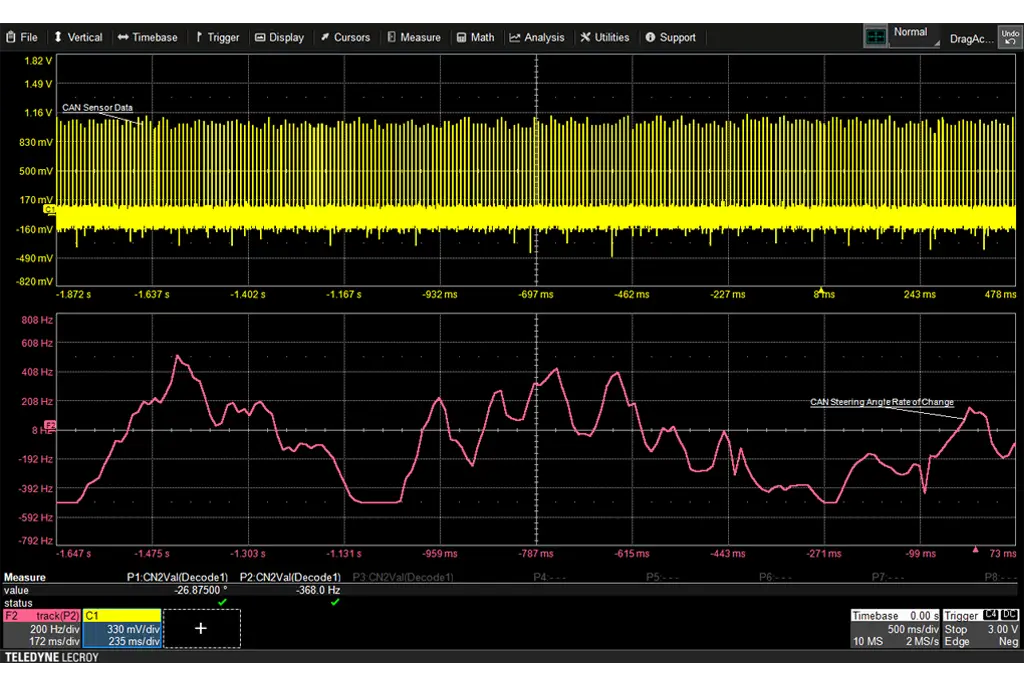Open the Display menu
The width and height of the screenshot is (1024, 686).
(280, 37)
